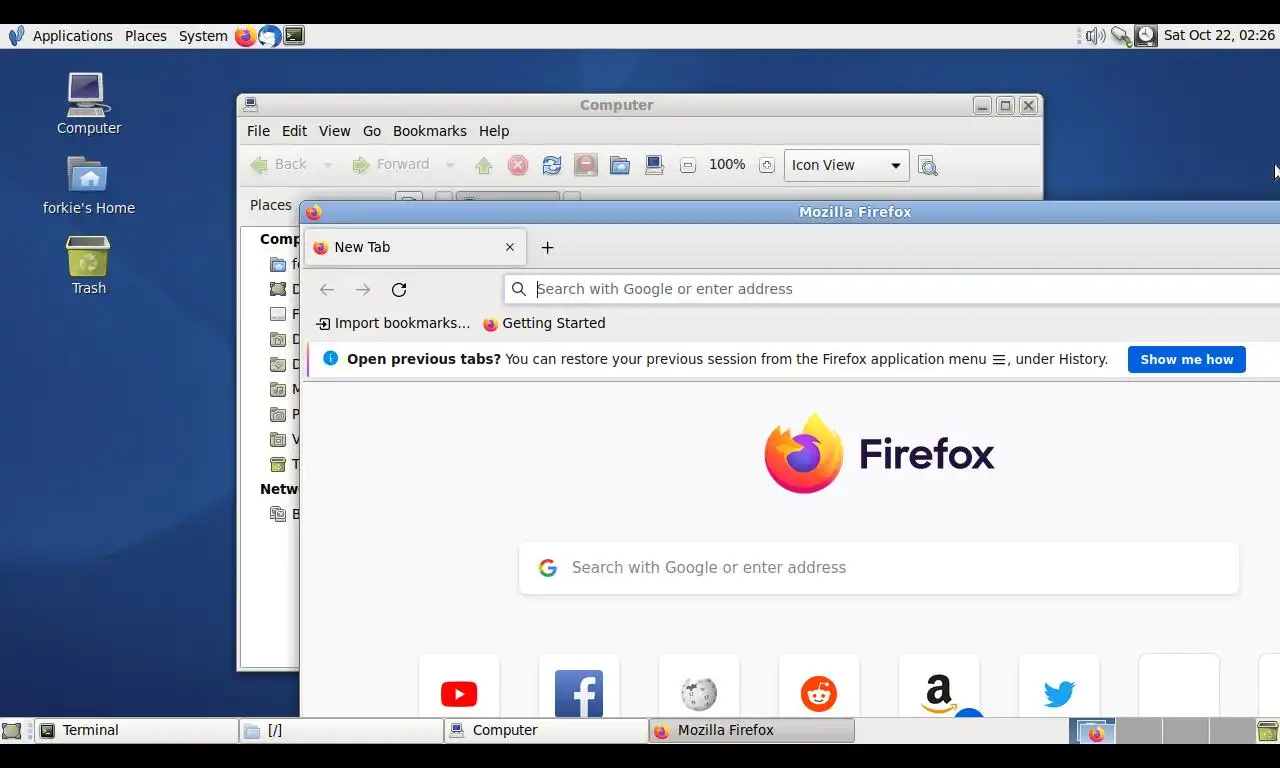Launch the terminal from the top panel
The height and width of the screenshot is (768, 1280).
294,36
